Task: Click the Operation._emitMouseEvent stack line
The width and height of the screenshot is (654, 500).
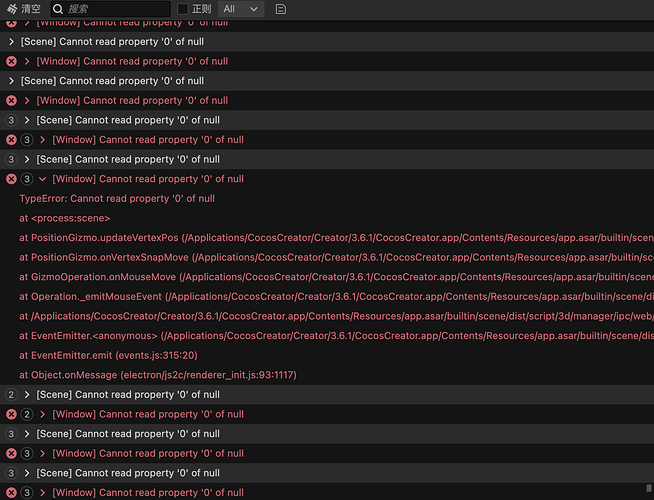Action: [336, 296]
